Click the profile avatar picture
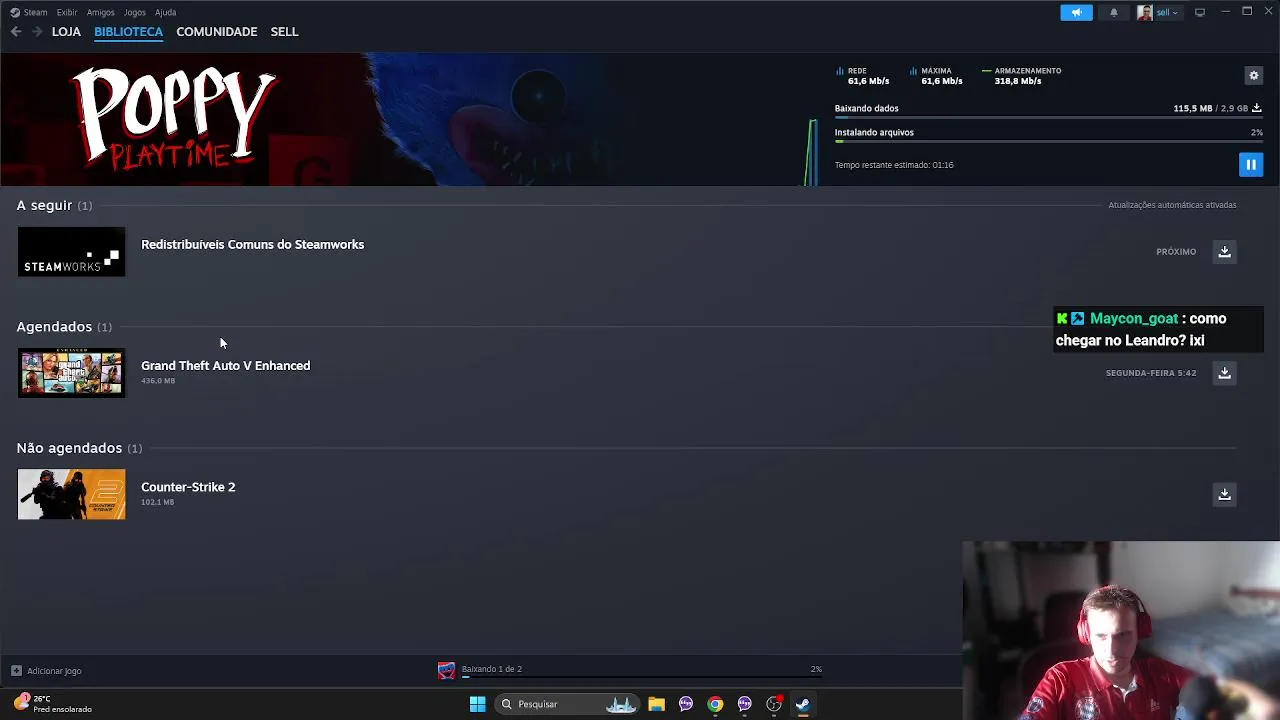 pyautogui.click(x=1145, y=12)
